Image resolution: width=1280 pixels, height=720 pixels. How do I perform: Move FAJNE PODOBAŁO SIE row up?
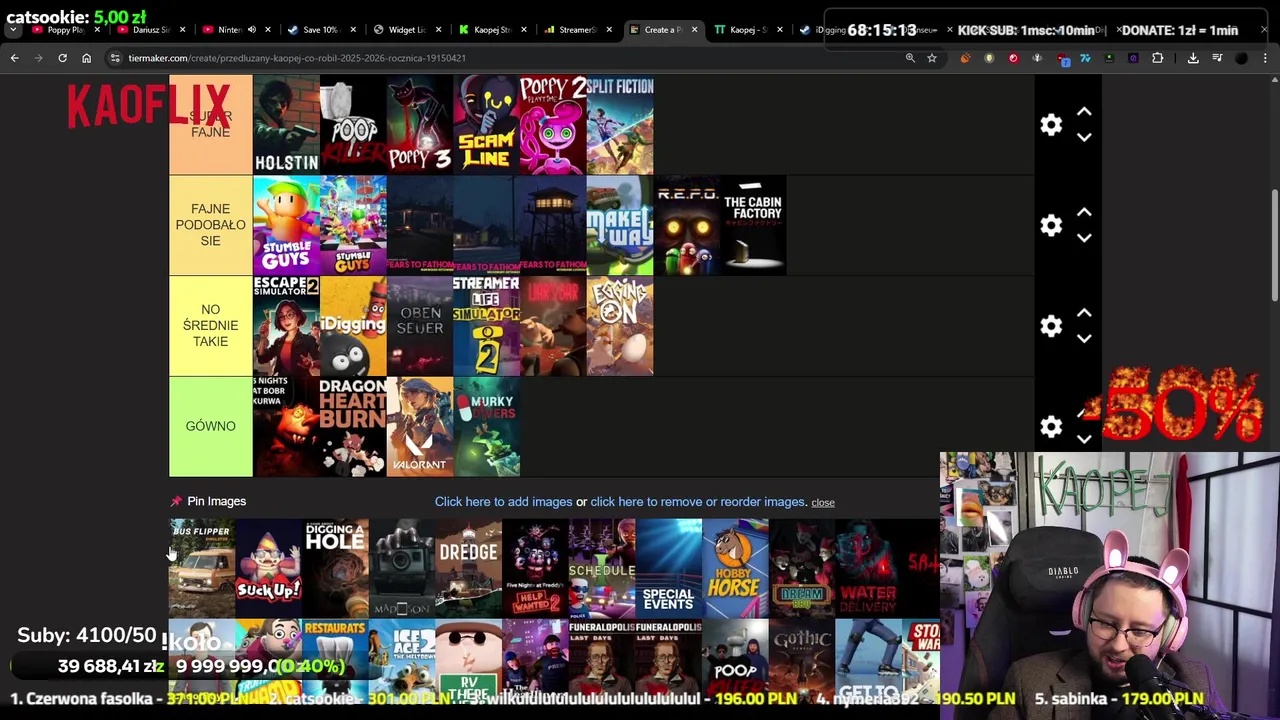pyautogui.click(x=1084, y=212)
